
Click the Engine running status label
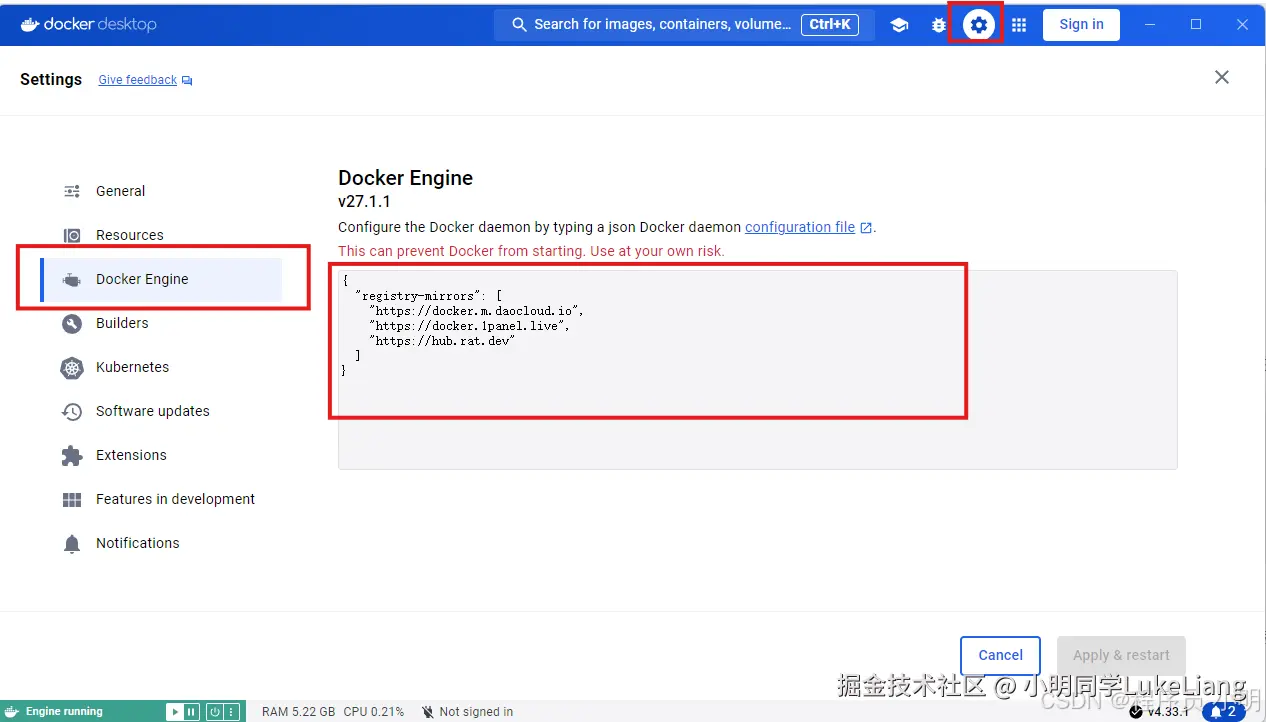pos(64,712)
